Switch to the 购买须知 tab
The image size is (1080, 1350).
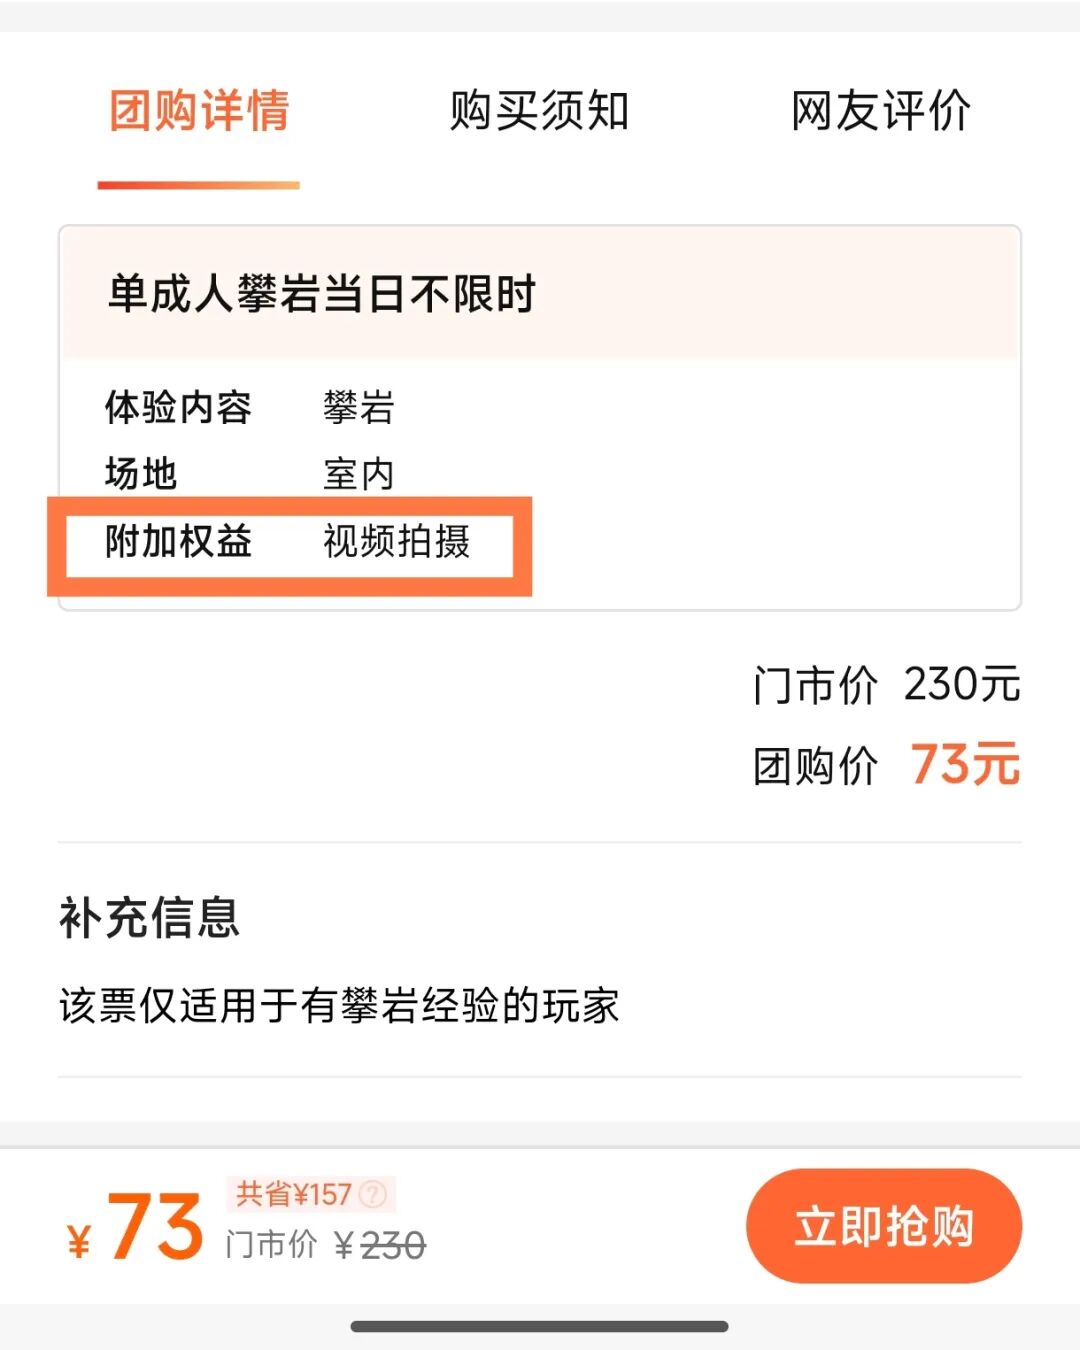point(539,110)
